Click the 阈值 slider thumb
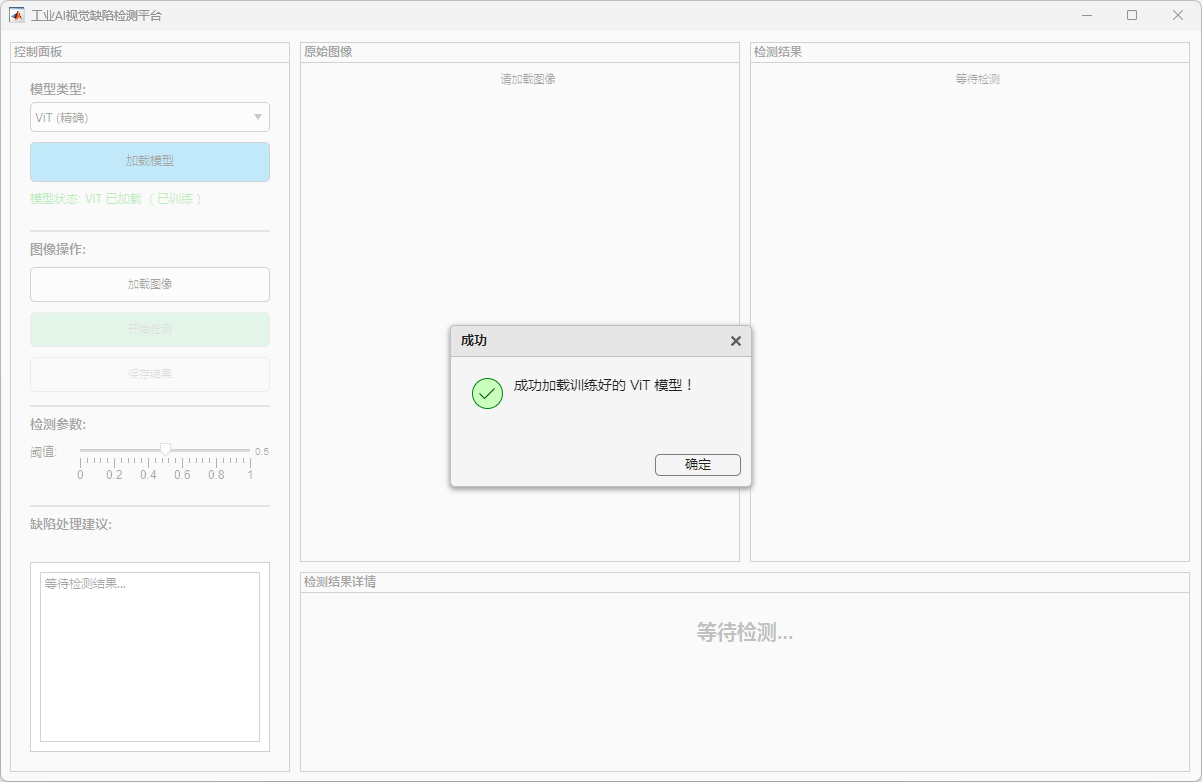1202x782 pixels. pyautogui.click(x=166, y=449)
